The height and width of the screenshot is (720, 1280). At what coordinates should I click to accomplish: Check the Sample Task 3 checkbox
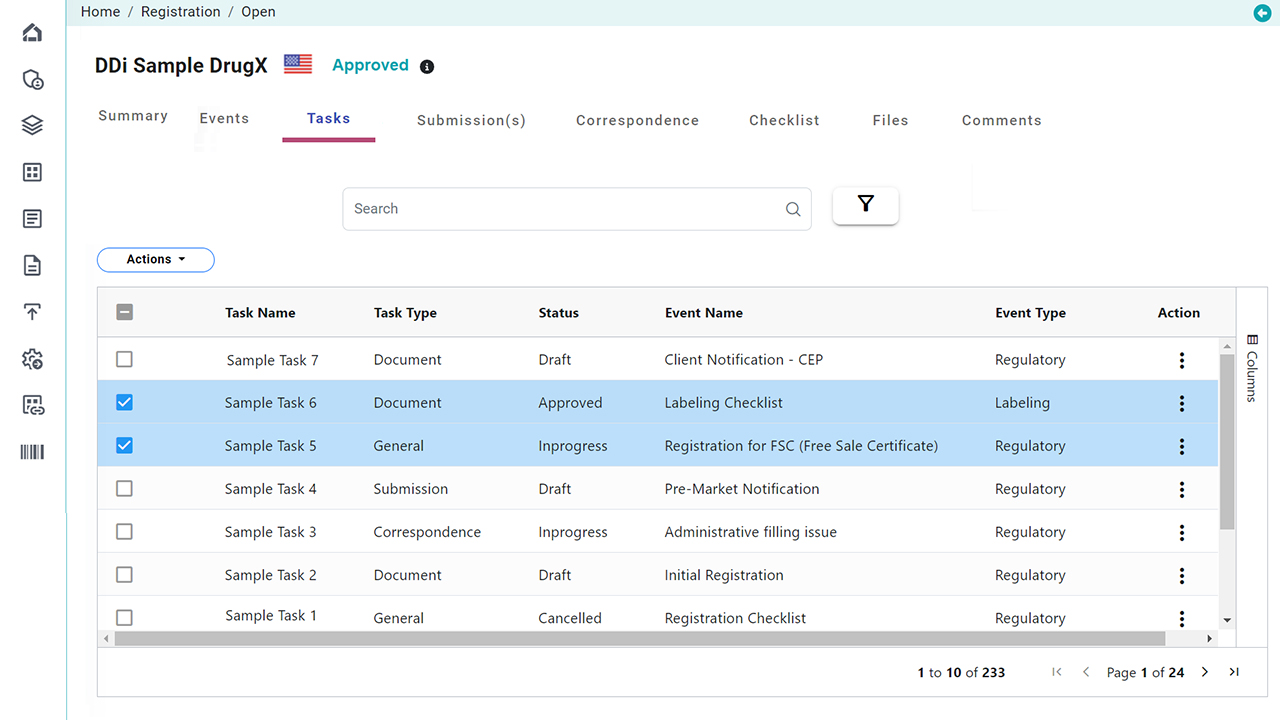pos(124,531)
